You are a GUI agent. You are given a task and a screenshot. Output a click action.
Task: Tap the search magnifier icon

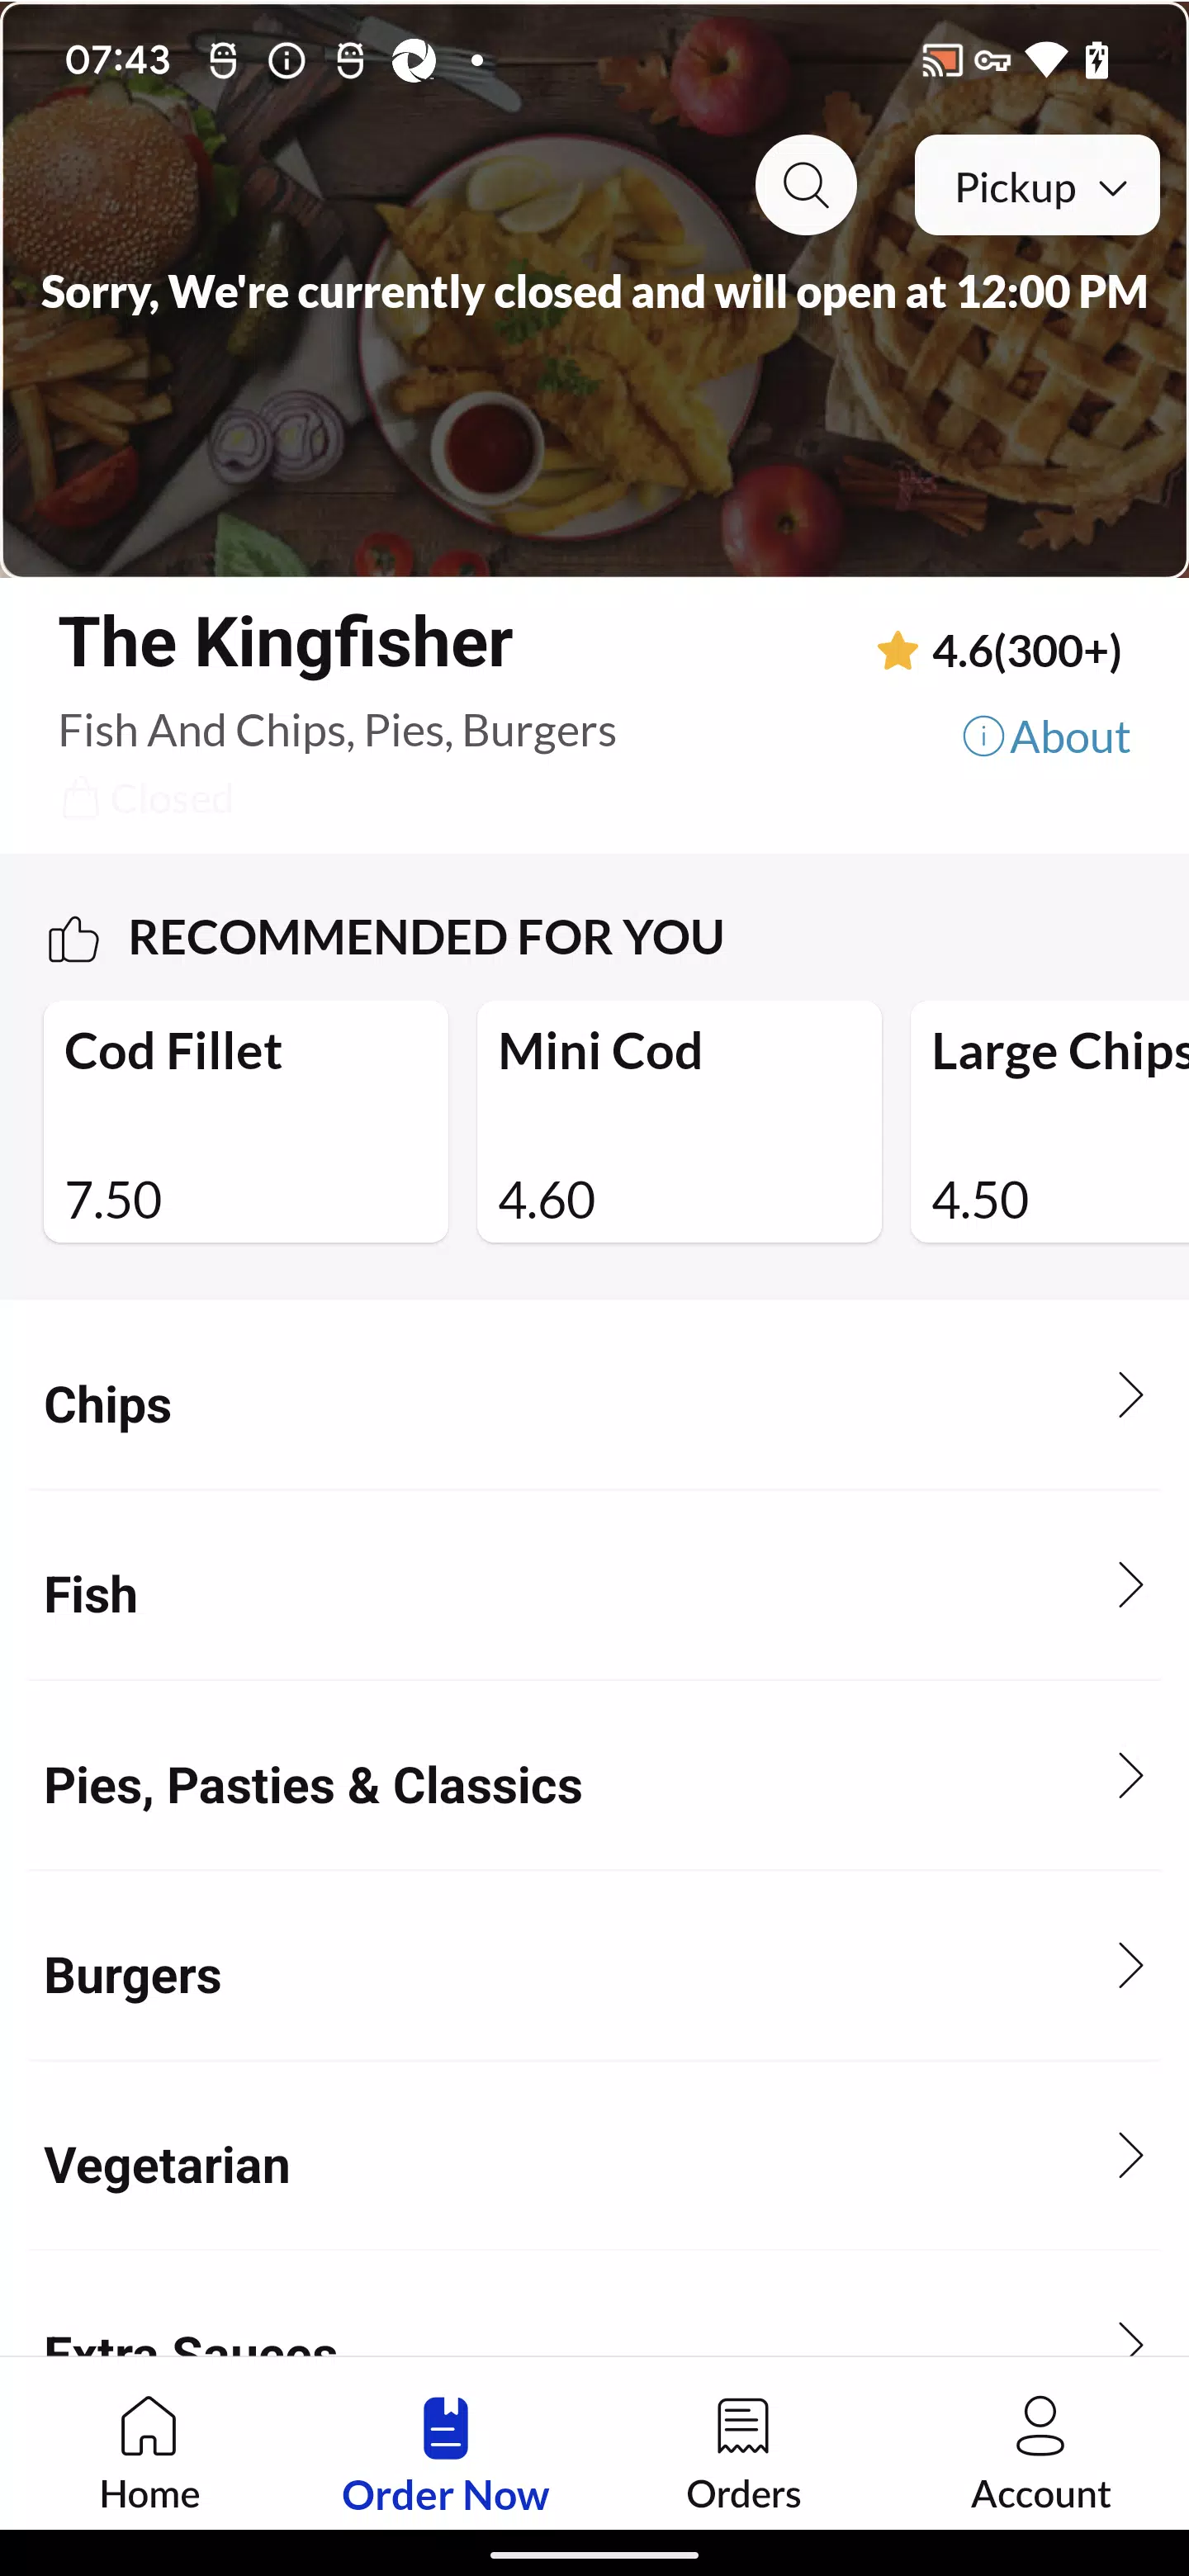(x=806, y=185)
